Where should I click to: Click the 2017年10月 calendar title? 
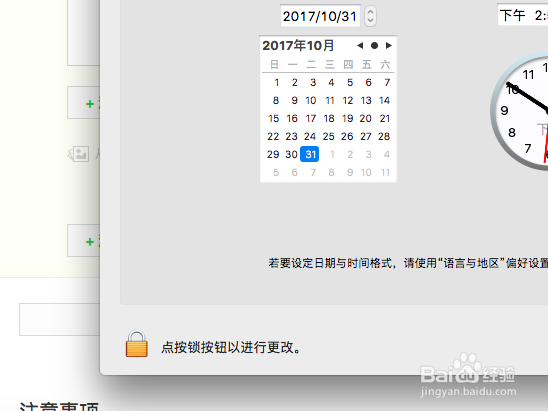pos(298,45)
